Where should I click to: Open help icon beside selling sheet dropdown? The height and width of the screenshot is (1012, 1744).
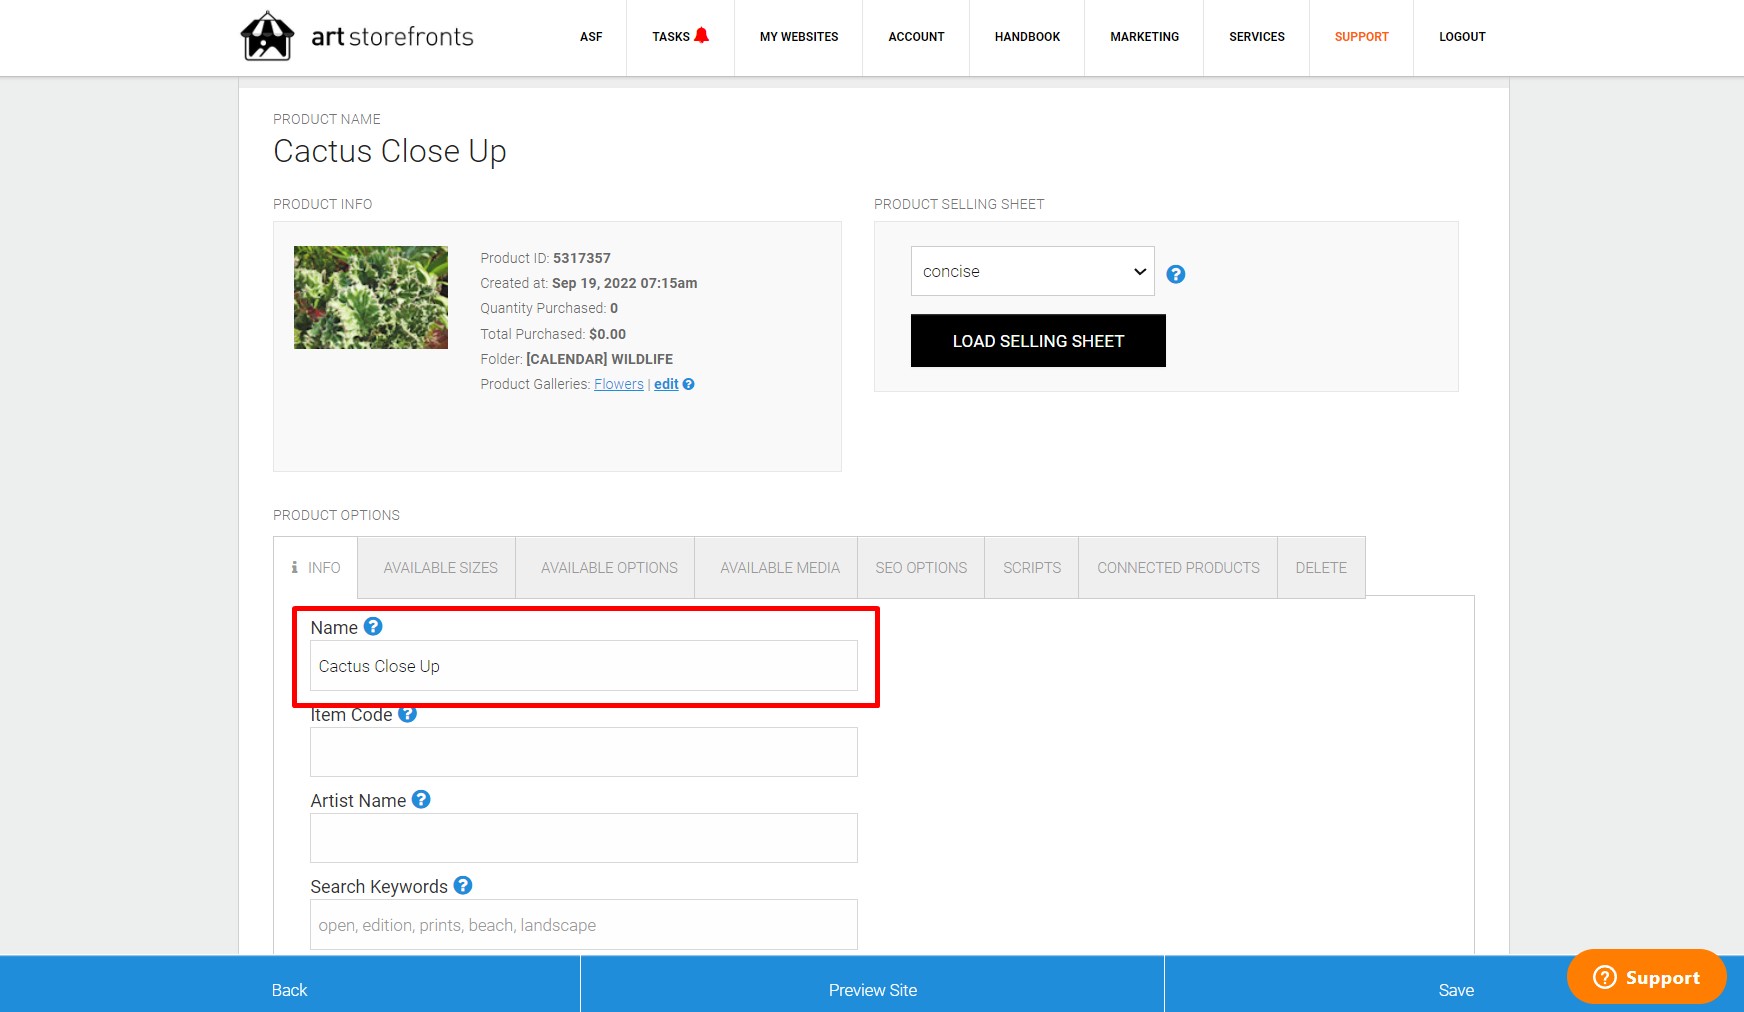[1176, 274]
